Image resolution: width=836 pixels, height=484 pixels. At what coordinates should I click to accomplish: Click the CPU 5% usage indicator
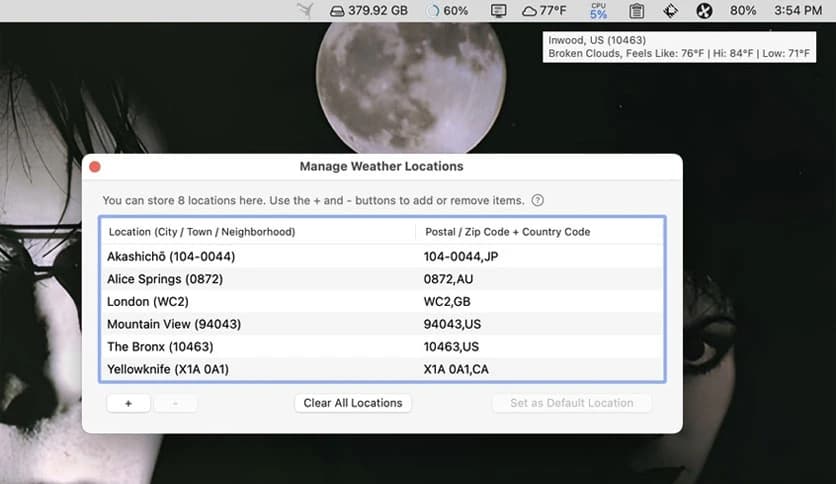(x=598, y=11)
